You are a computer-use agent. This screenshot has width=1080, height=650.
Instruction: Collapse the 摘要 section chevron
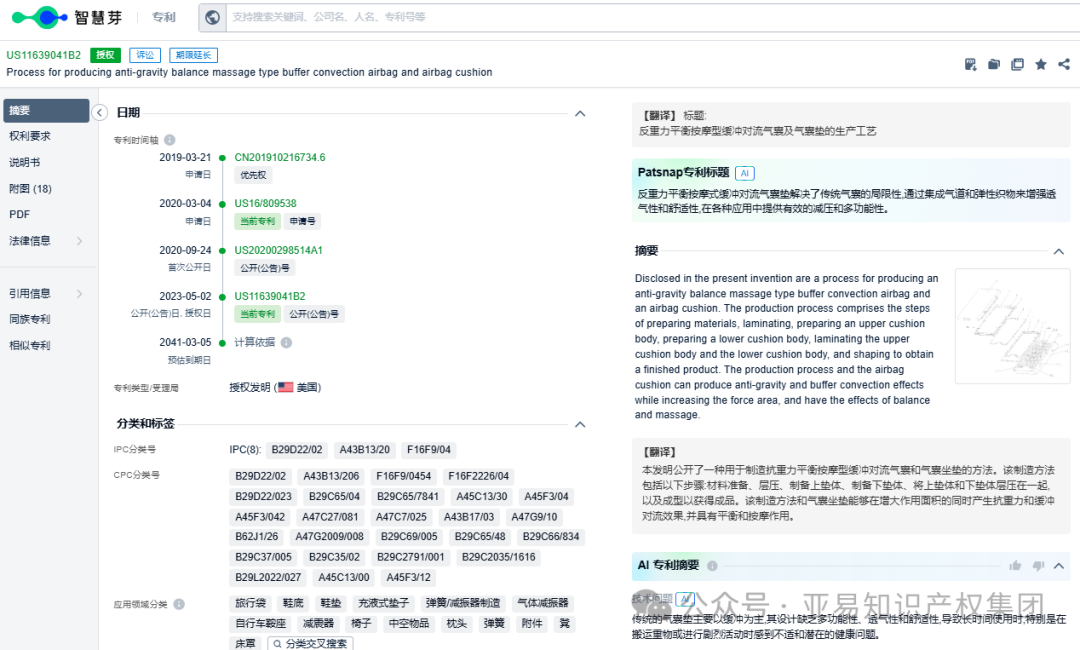[1059, 251]
